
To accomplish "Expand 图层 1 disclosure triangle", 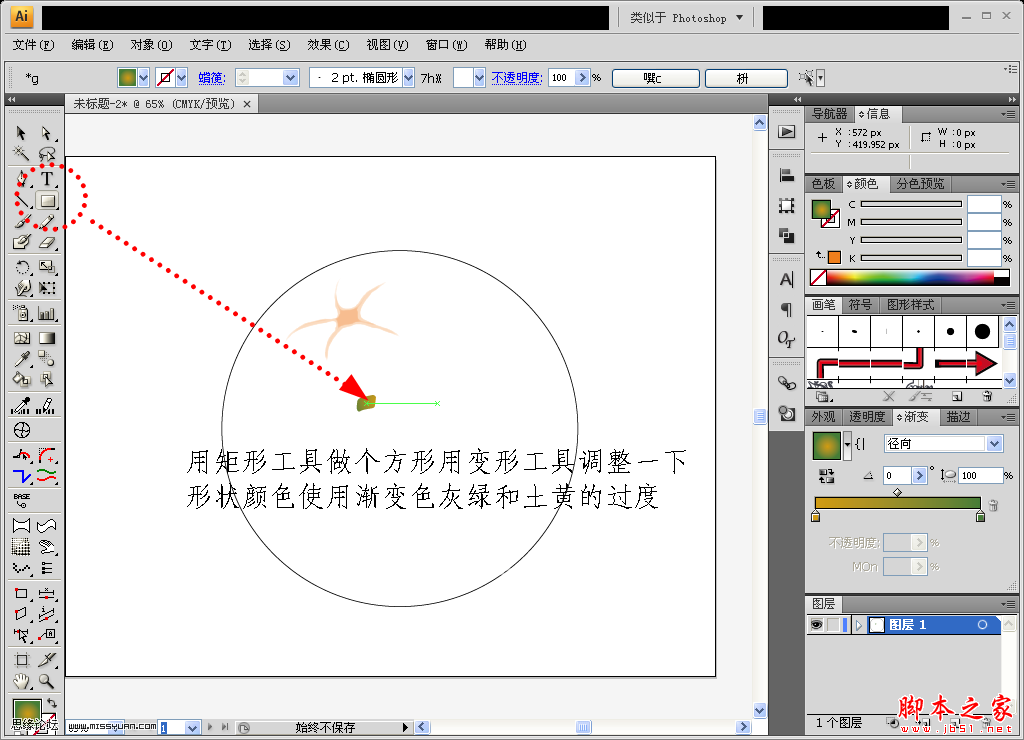I will [859, 625].
